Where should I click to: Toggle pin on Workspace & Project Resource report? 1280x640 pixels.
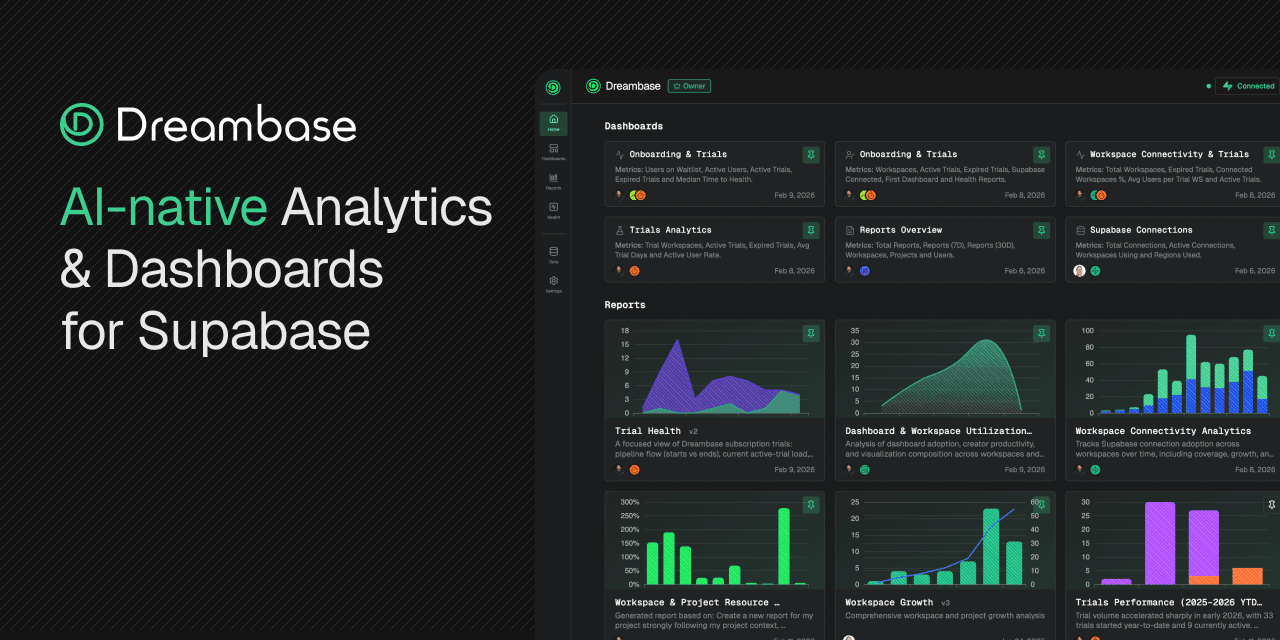point(810,505)
